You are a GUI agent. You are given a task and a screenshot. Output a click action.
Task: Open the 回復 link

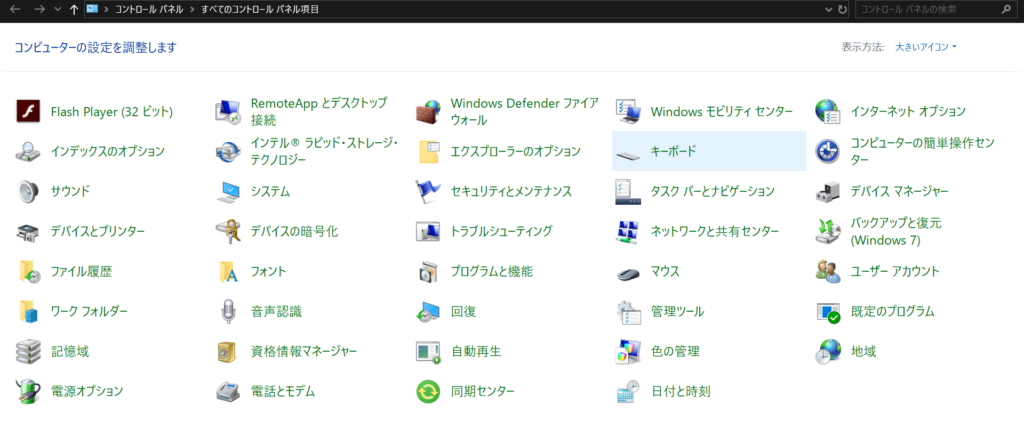coord(463,311)
